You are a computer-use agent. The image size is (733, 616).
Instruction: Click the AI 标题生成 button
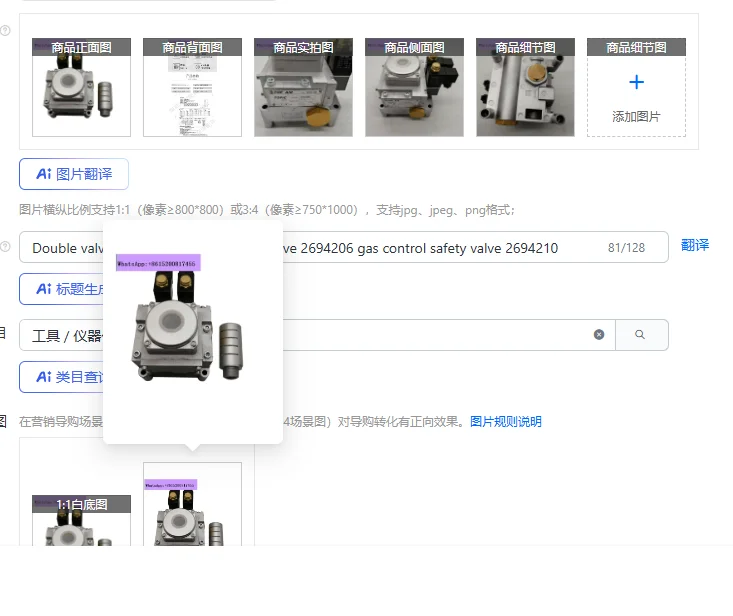[62, 289]
